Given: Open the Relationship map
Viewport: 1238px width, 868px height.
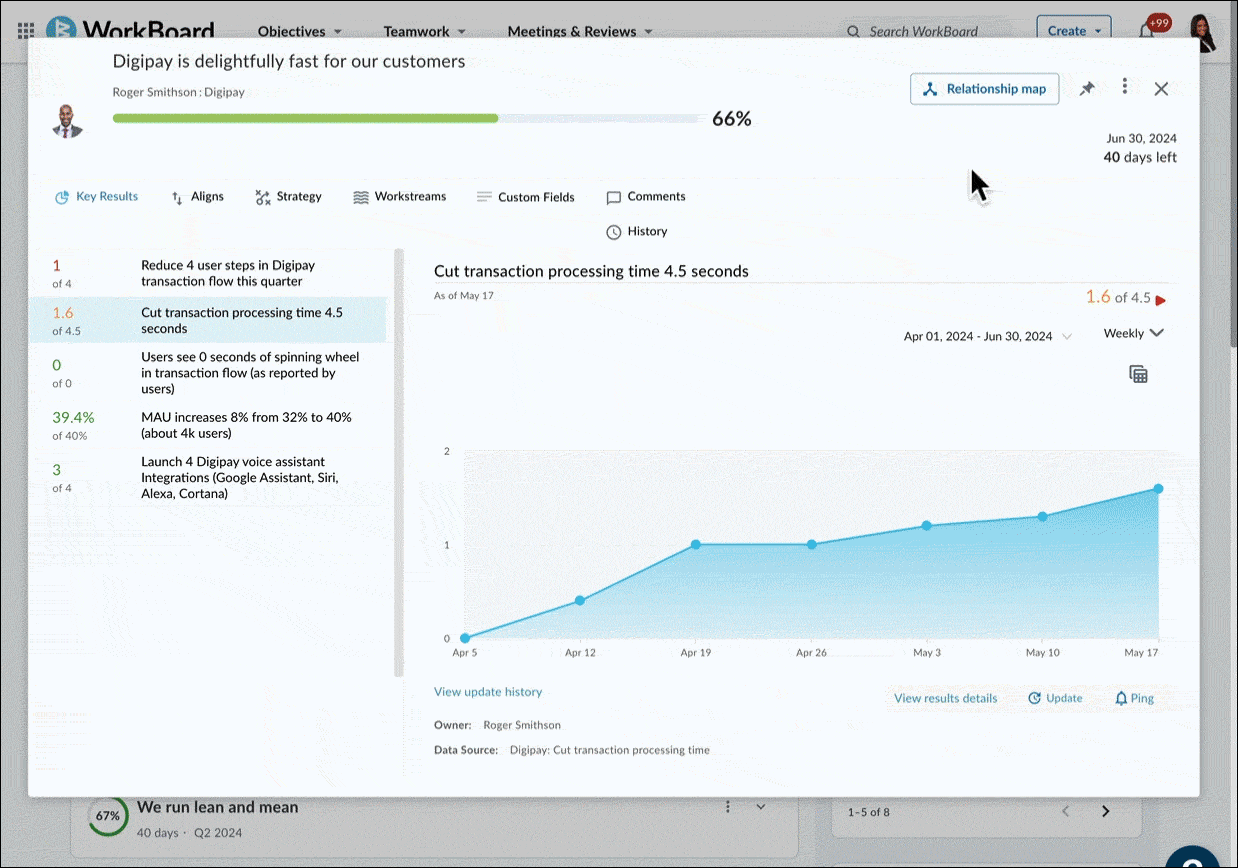Looking at the screenshot, I should [x=985, y=89].
